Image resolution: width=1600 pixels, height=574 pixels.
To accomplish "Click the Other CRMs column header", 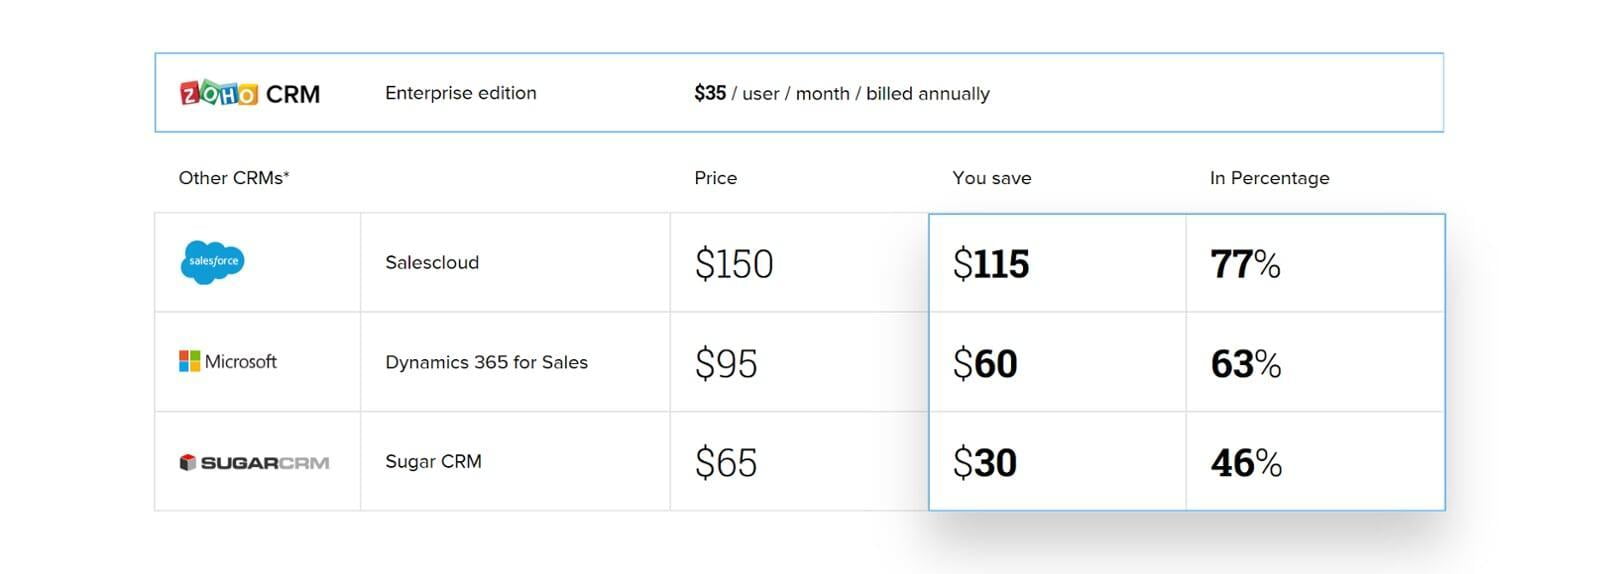I will click(x=234, y=178).
